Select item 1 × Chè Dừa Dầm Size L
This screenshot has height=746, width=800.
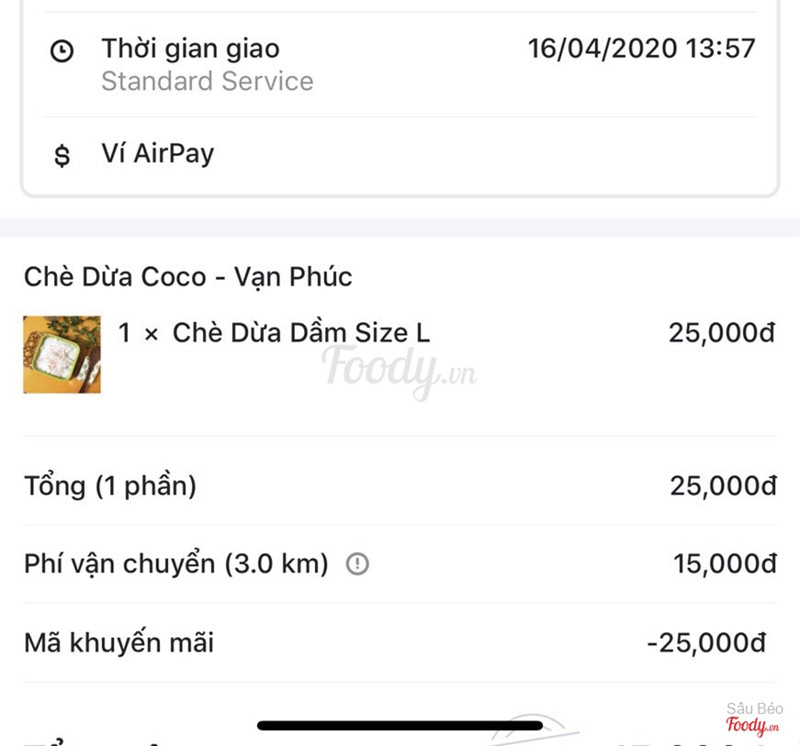point(274,333)
